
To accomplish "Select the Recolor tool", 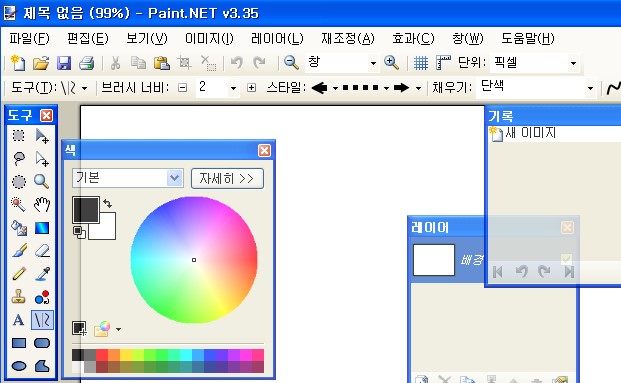I will click(42, 297).
